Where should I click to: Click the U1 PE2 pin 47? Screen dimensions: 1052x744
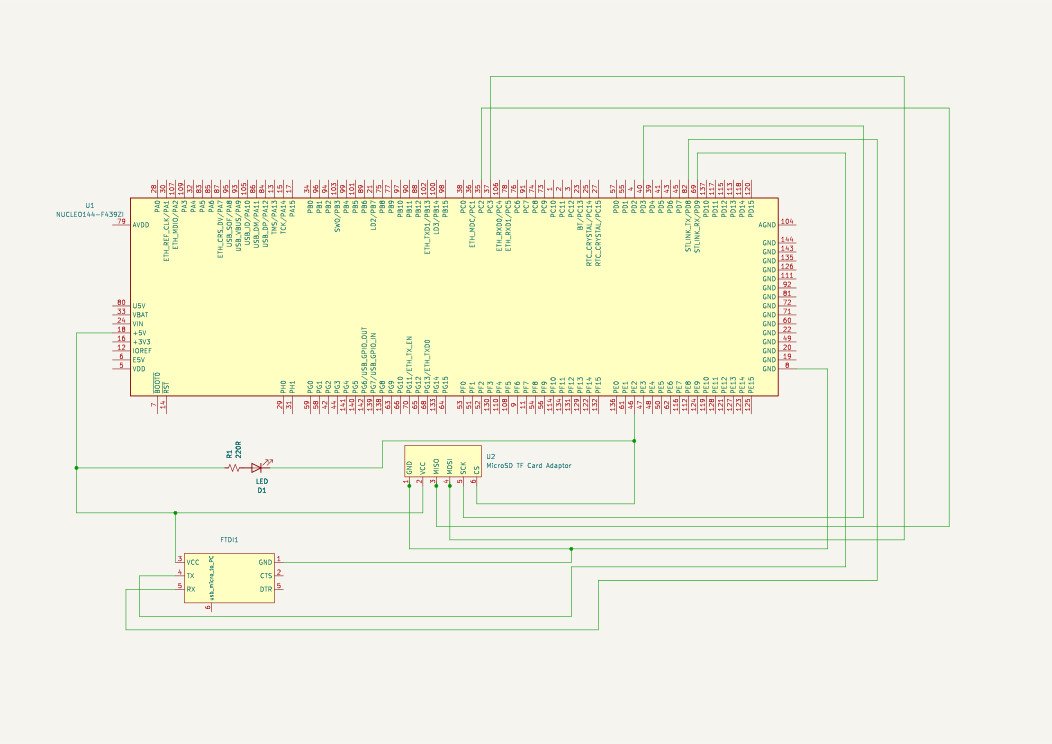tap(634, 405)
